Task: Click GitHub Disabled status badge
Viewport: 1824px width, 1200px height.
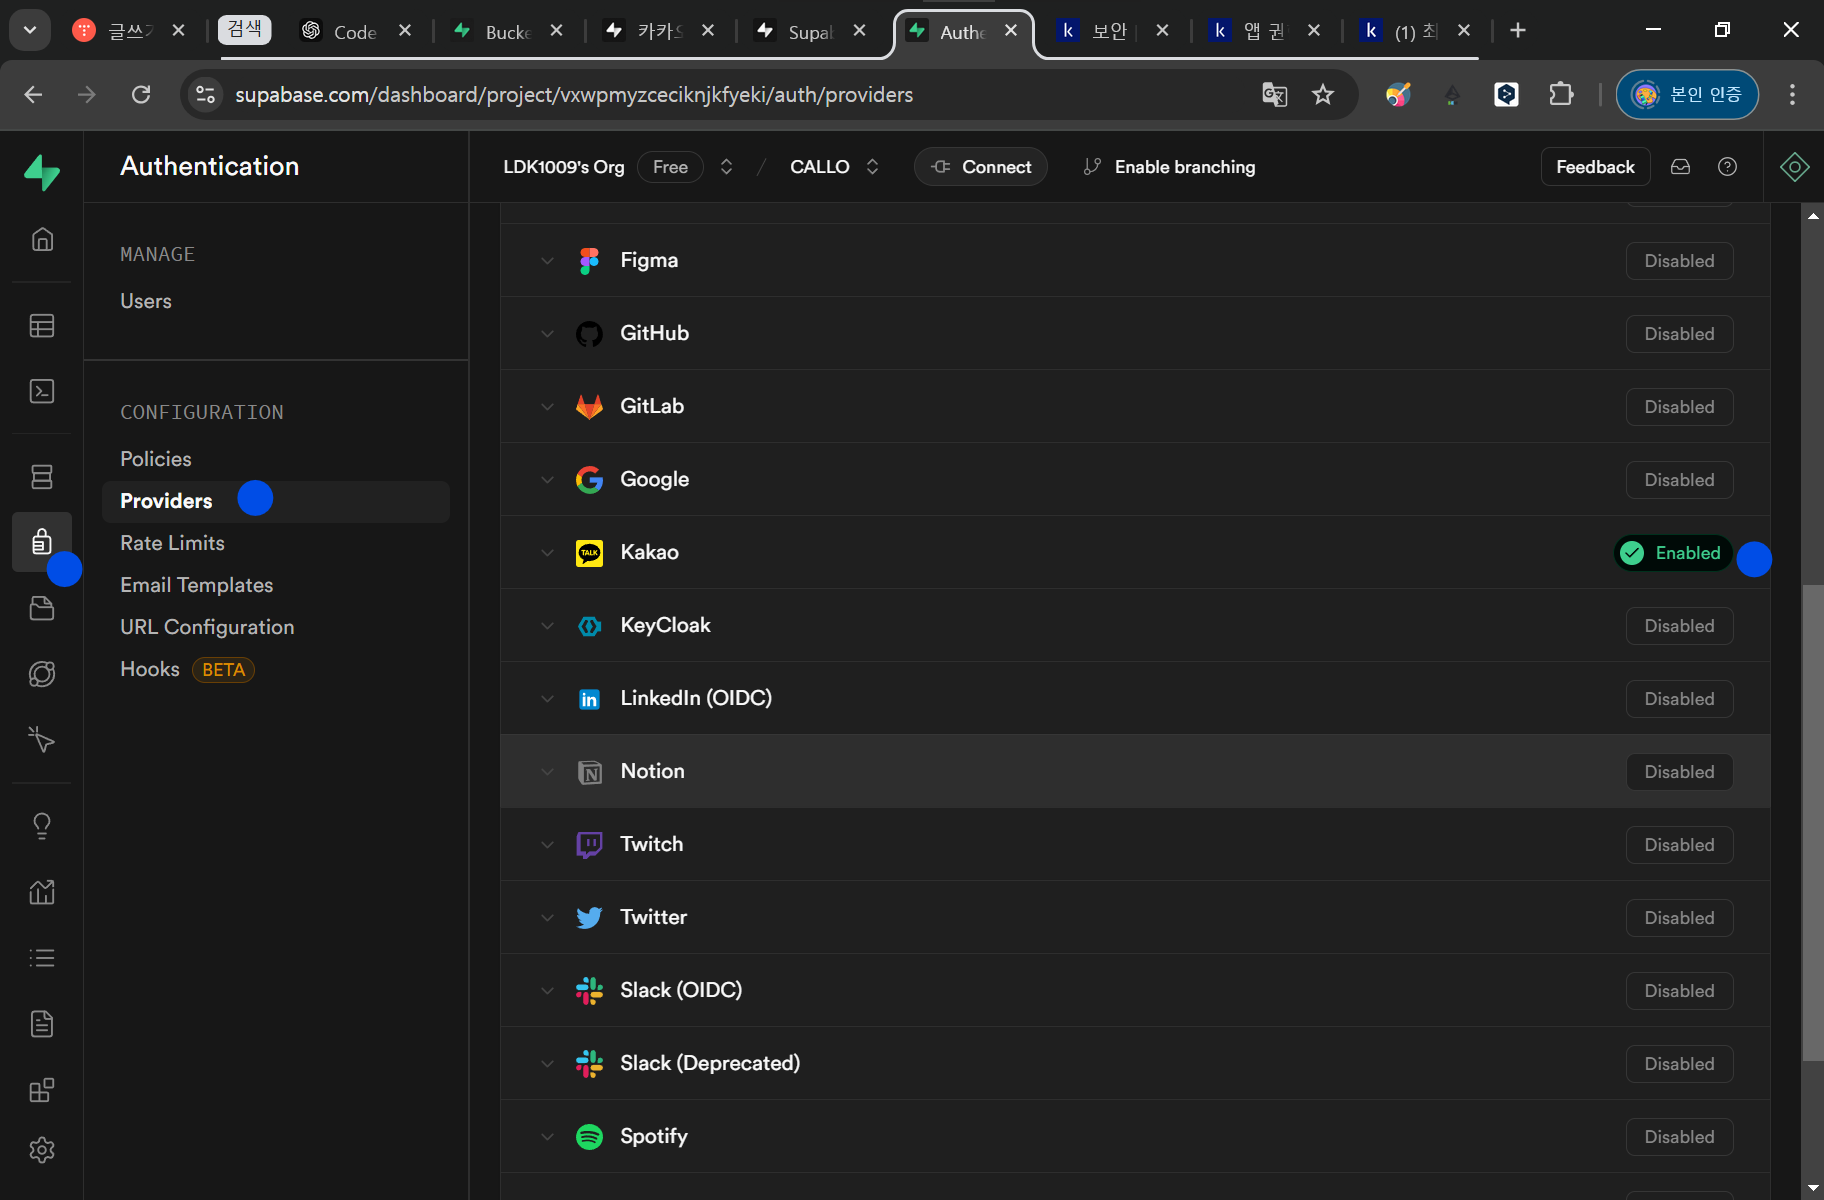Action: point(1679,334)
